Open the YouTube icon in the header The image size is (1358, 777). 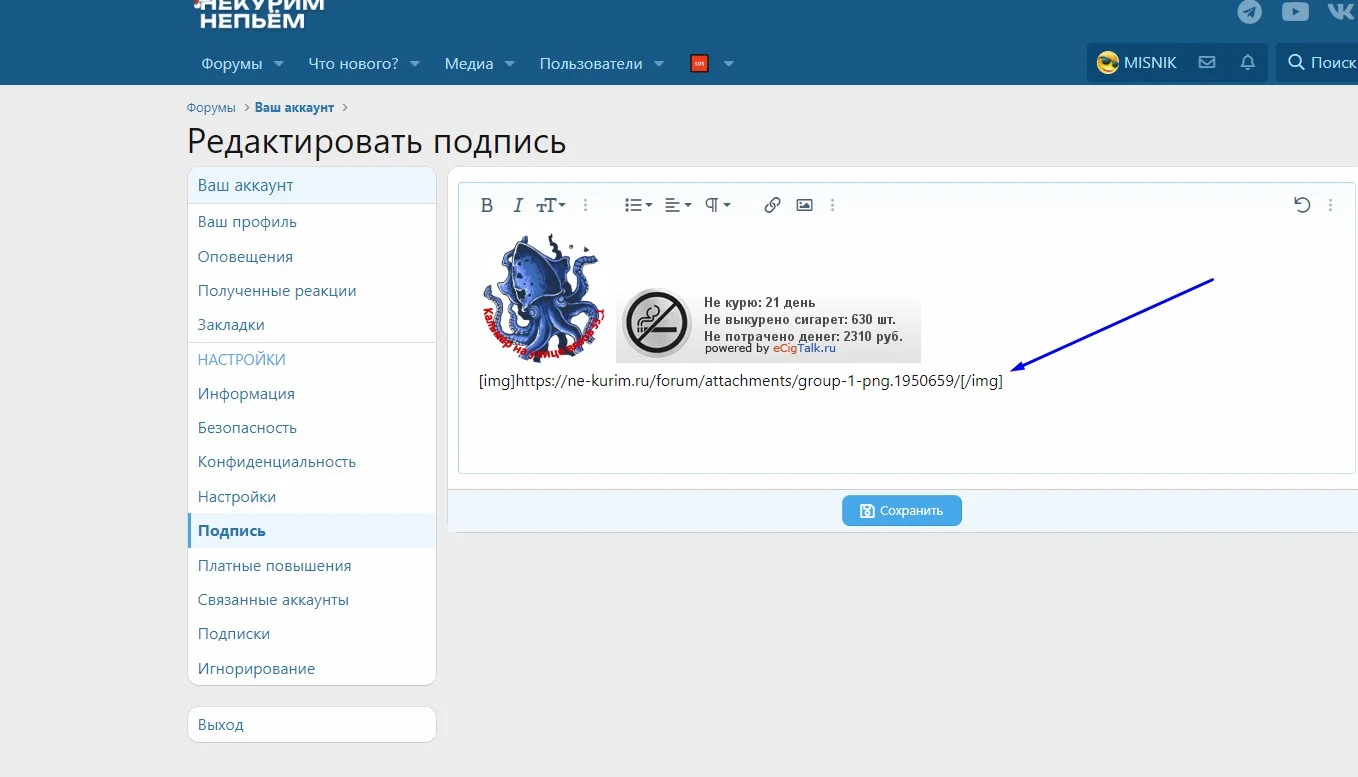[x=1294, y=12]
